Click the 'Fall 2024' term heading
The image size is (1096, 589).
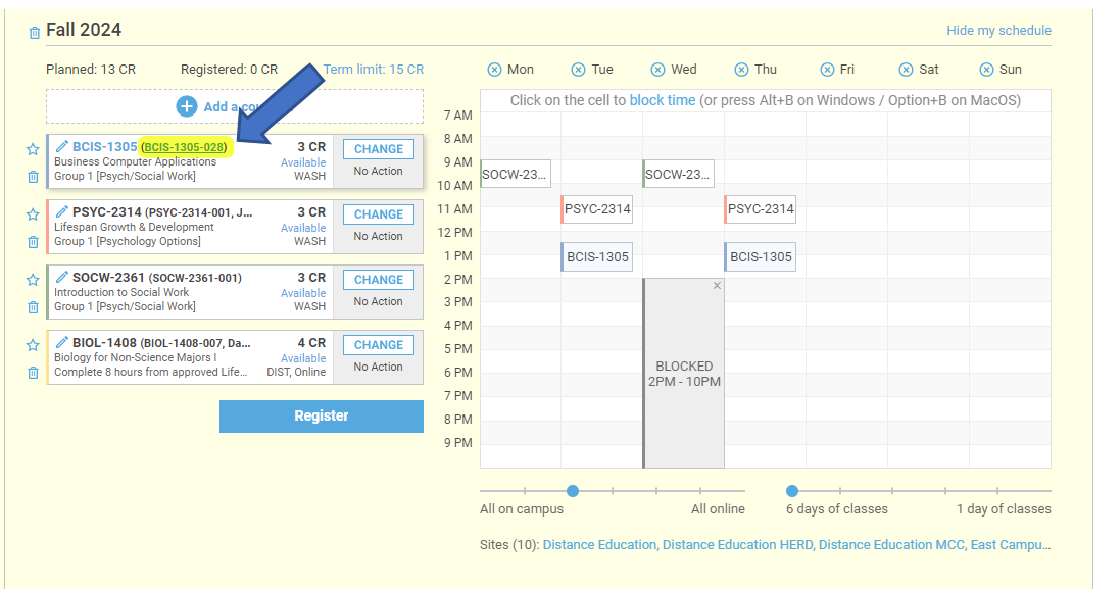83,30
